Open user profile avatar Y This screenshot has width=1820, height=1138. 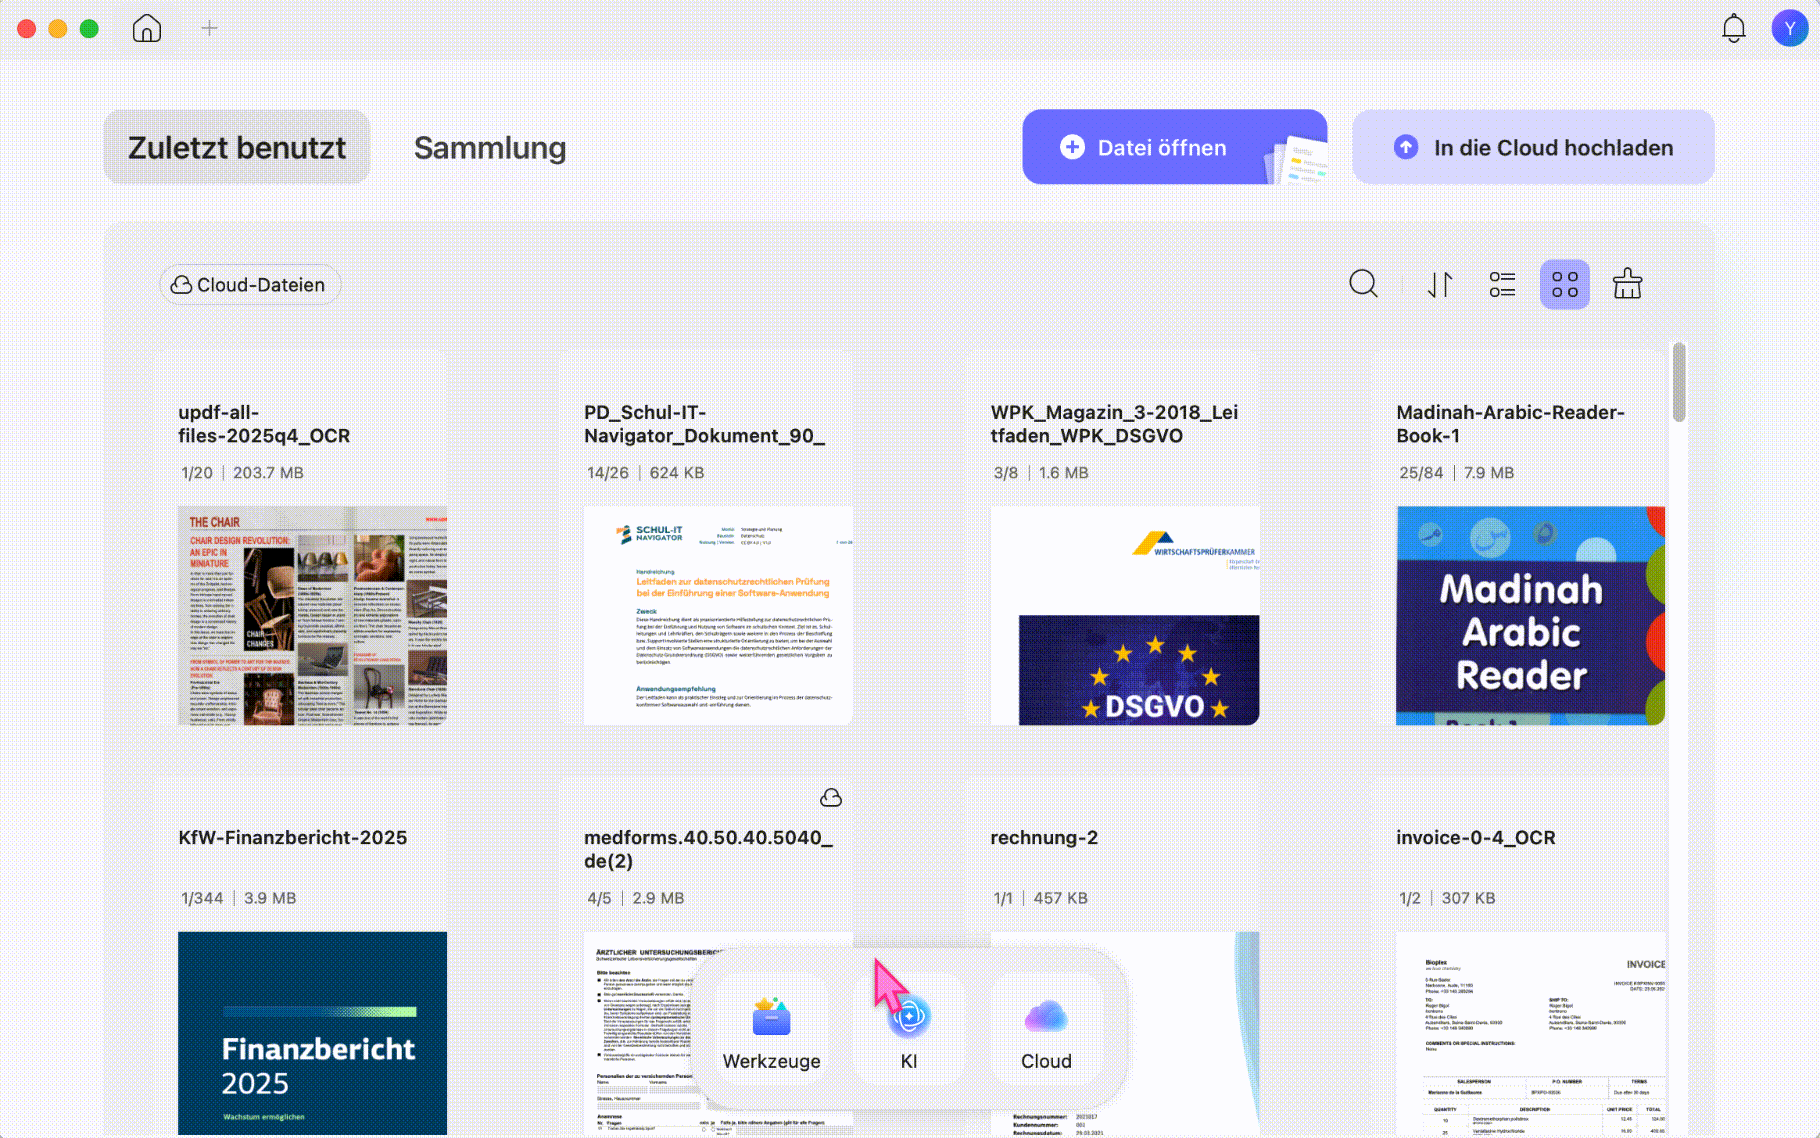[1789, 28]
